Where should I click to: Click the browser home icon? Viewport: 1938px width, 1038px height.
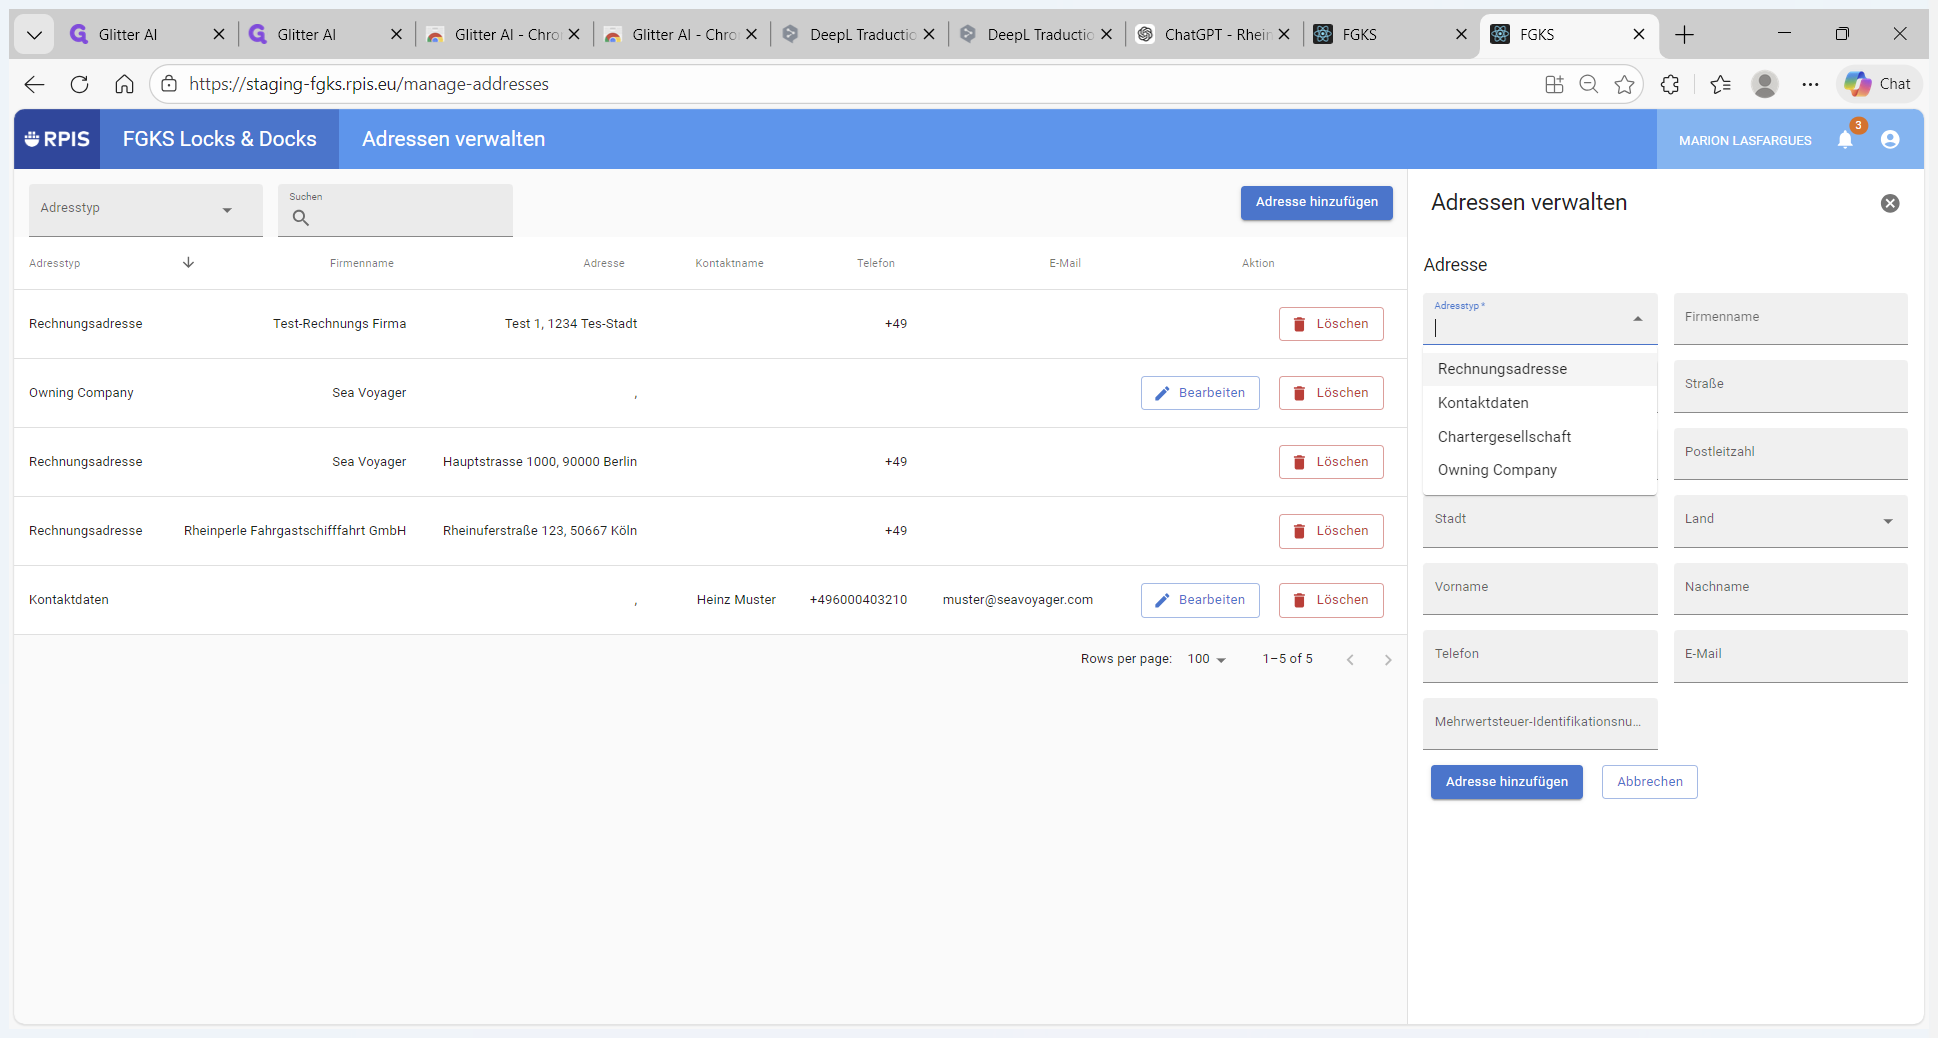click(124, 84)
